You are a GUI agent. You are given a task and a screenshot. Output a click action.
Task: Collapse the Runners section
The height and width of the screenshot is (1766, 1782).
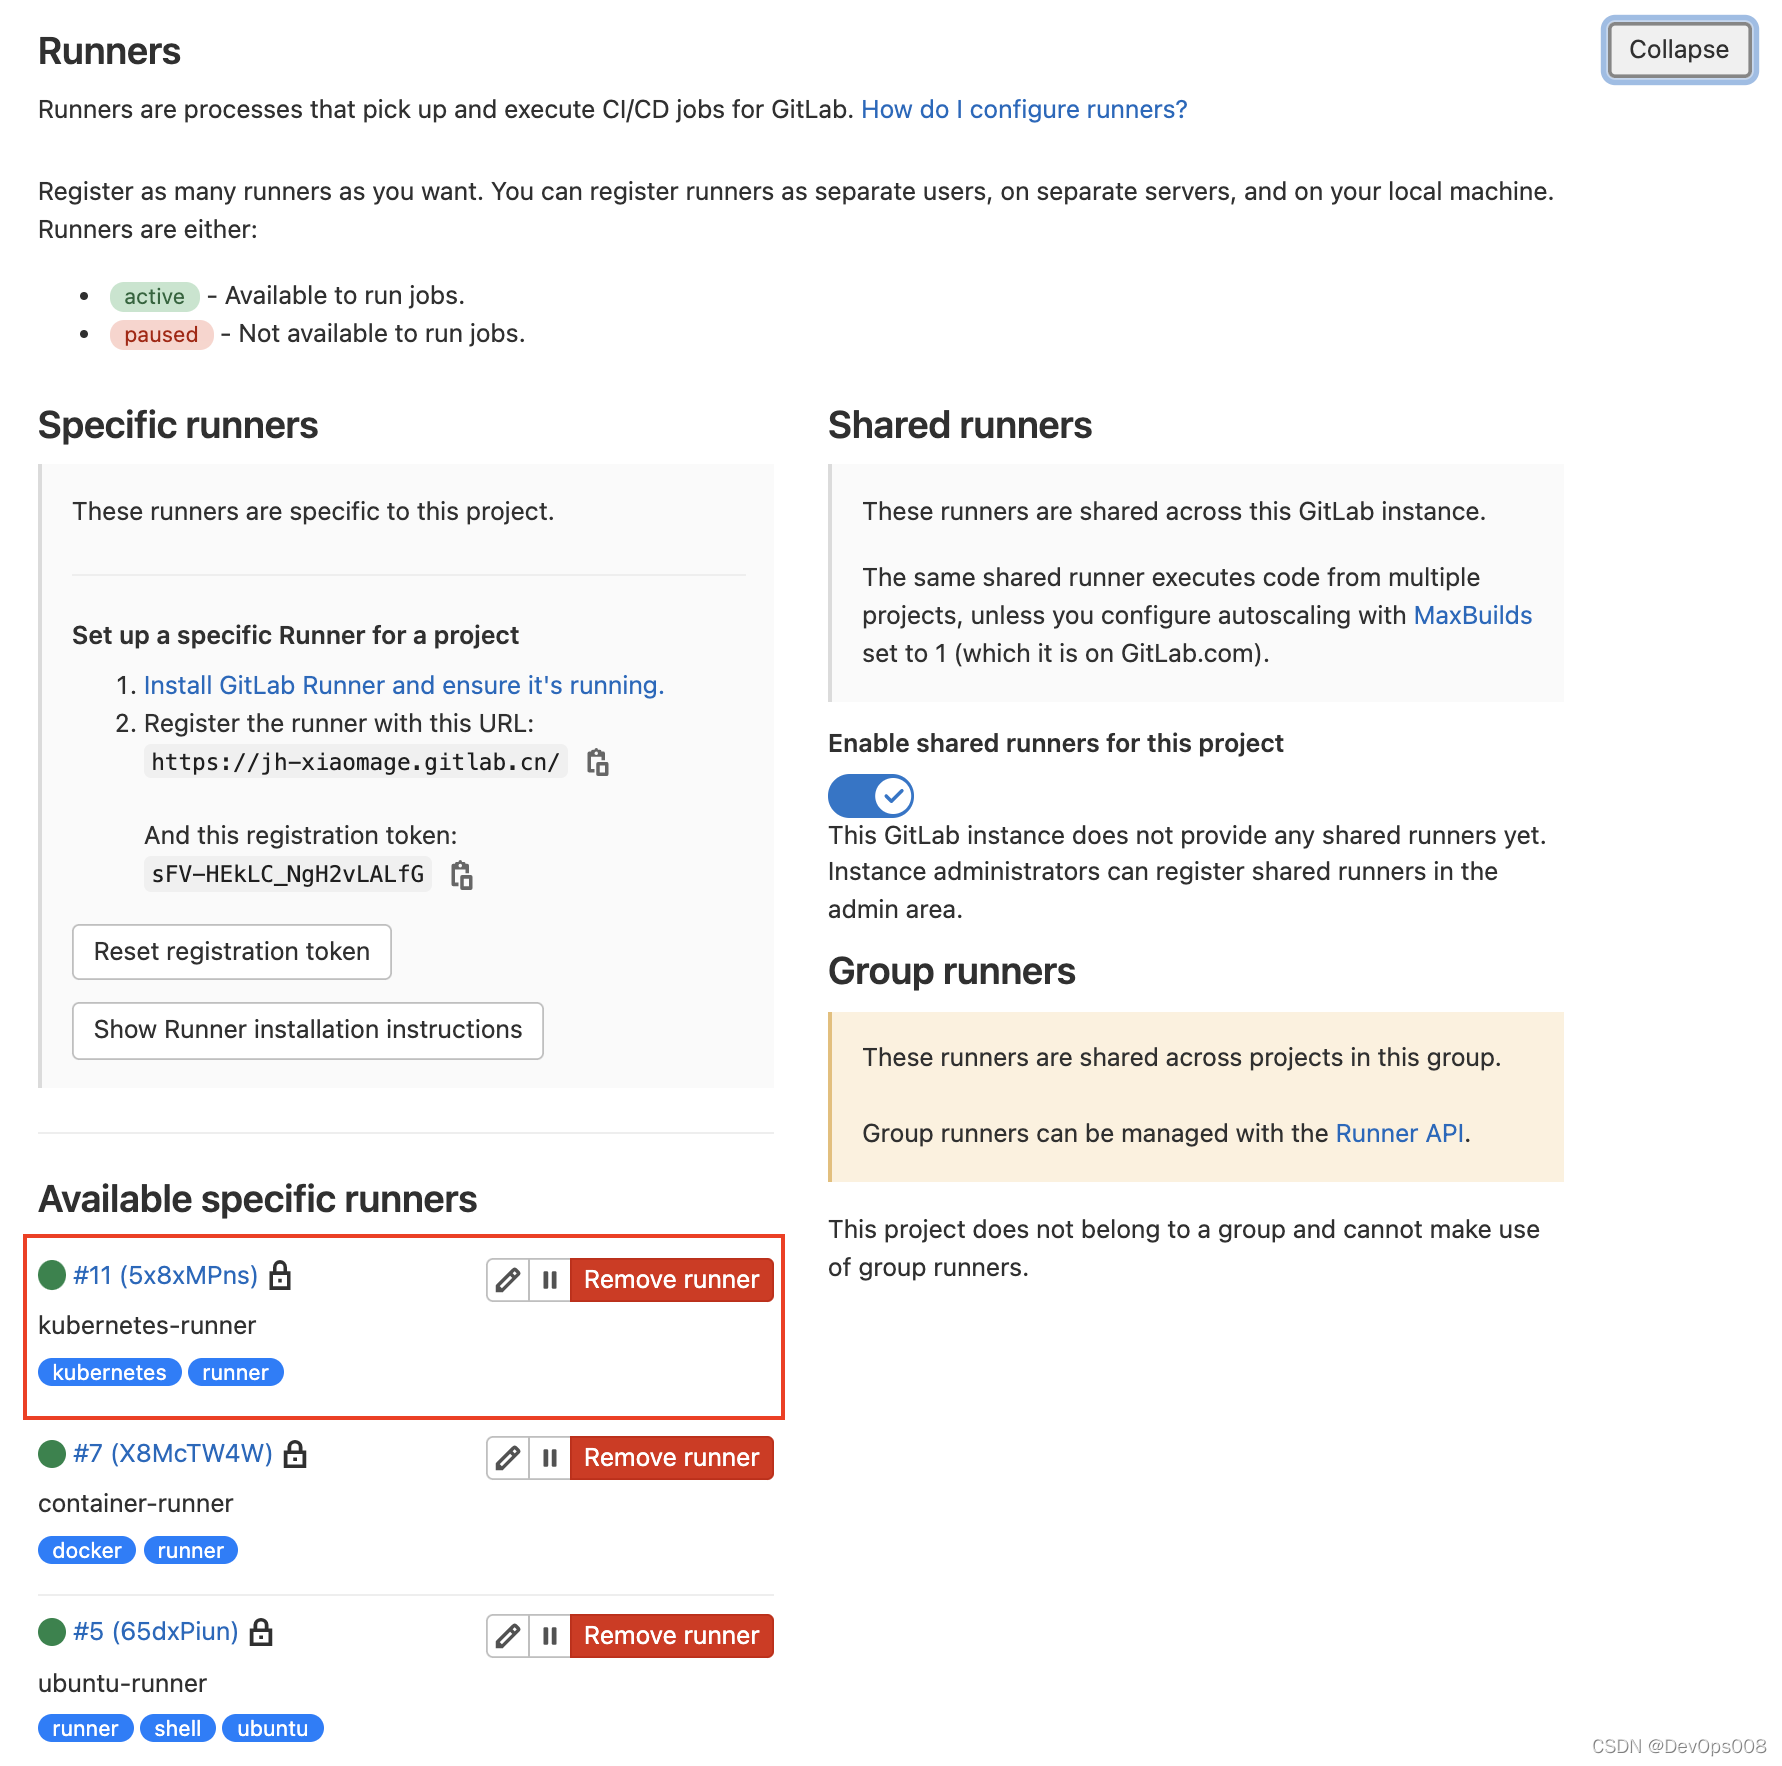pyautogui.click(x=1678, y=49)
